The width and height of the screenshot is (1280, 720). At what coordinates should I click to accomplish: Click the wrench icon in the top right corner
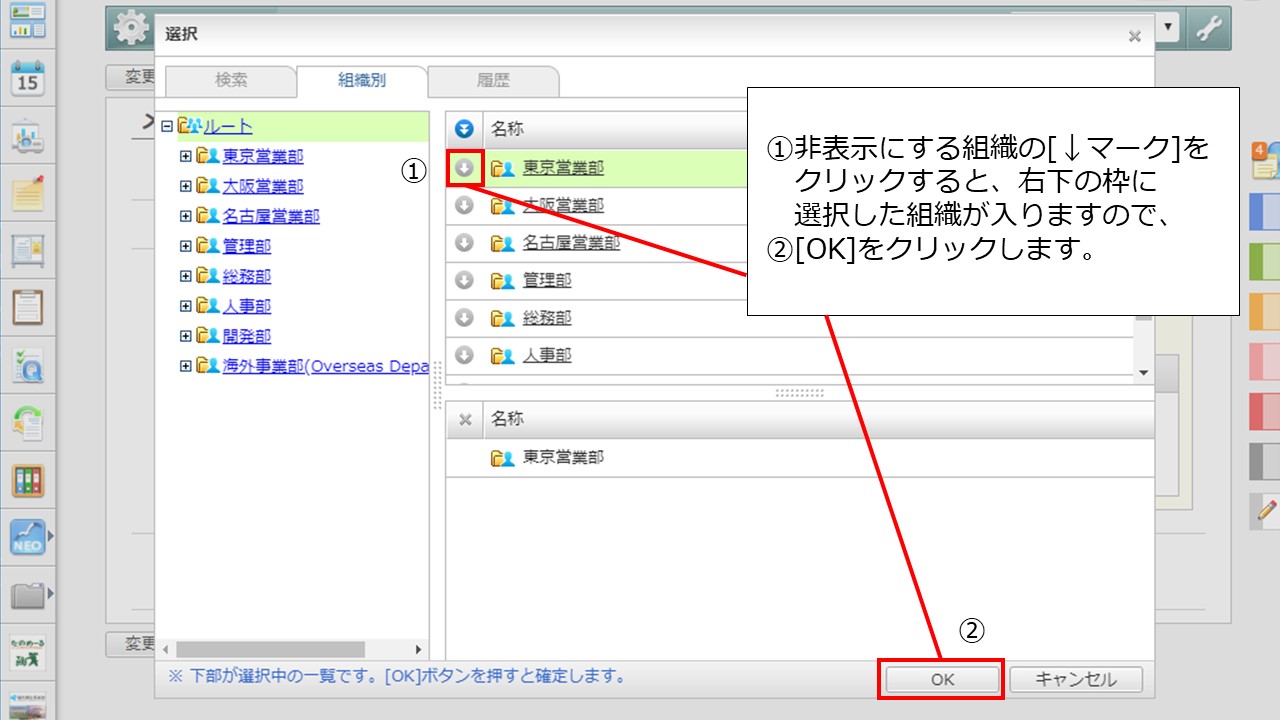pos(1208,28)
